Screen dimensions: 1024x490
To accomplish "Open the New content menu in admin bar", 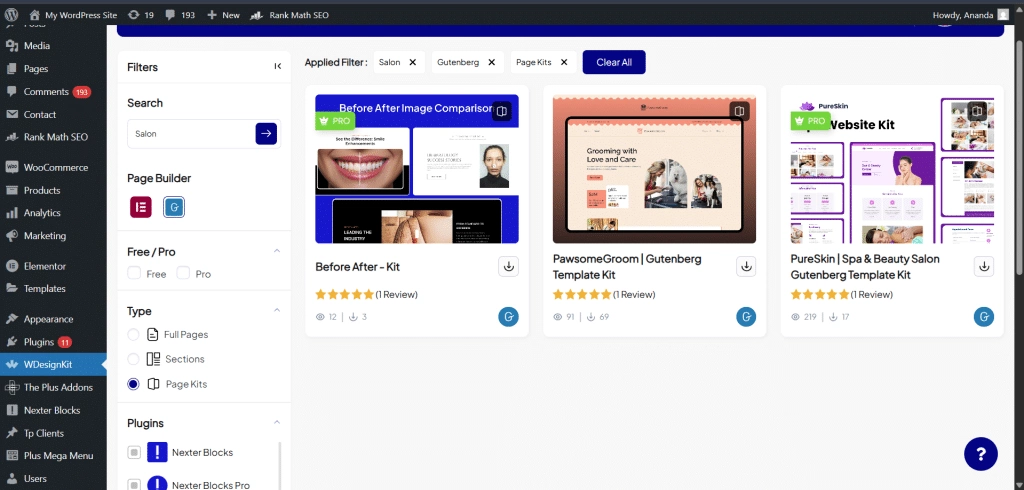I will [x=223, y=15].
